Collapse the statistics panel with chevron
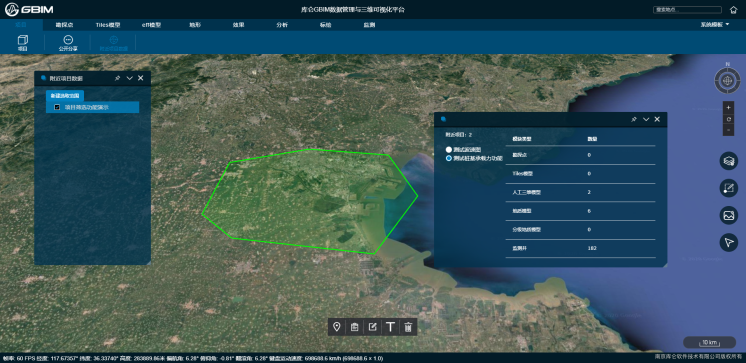 (646, 119)
